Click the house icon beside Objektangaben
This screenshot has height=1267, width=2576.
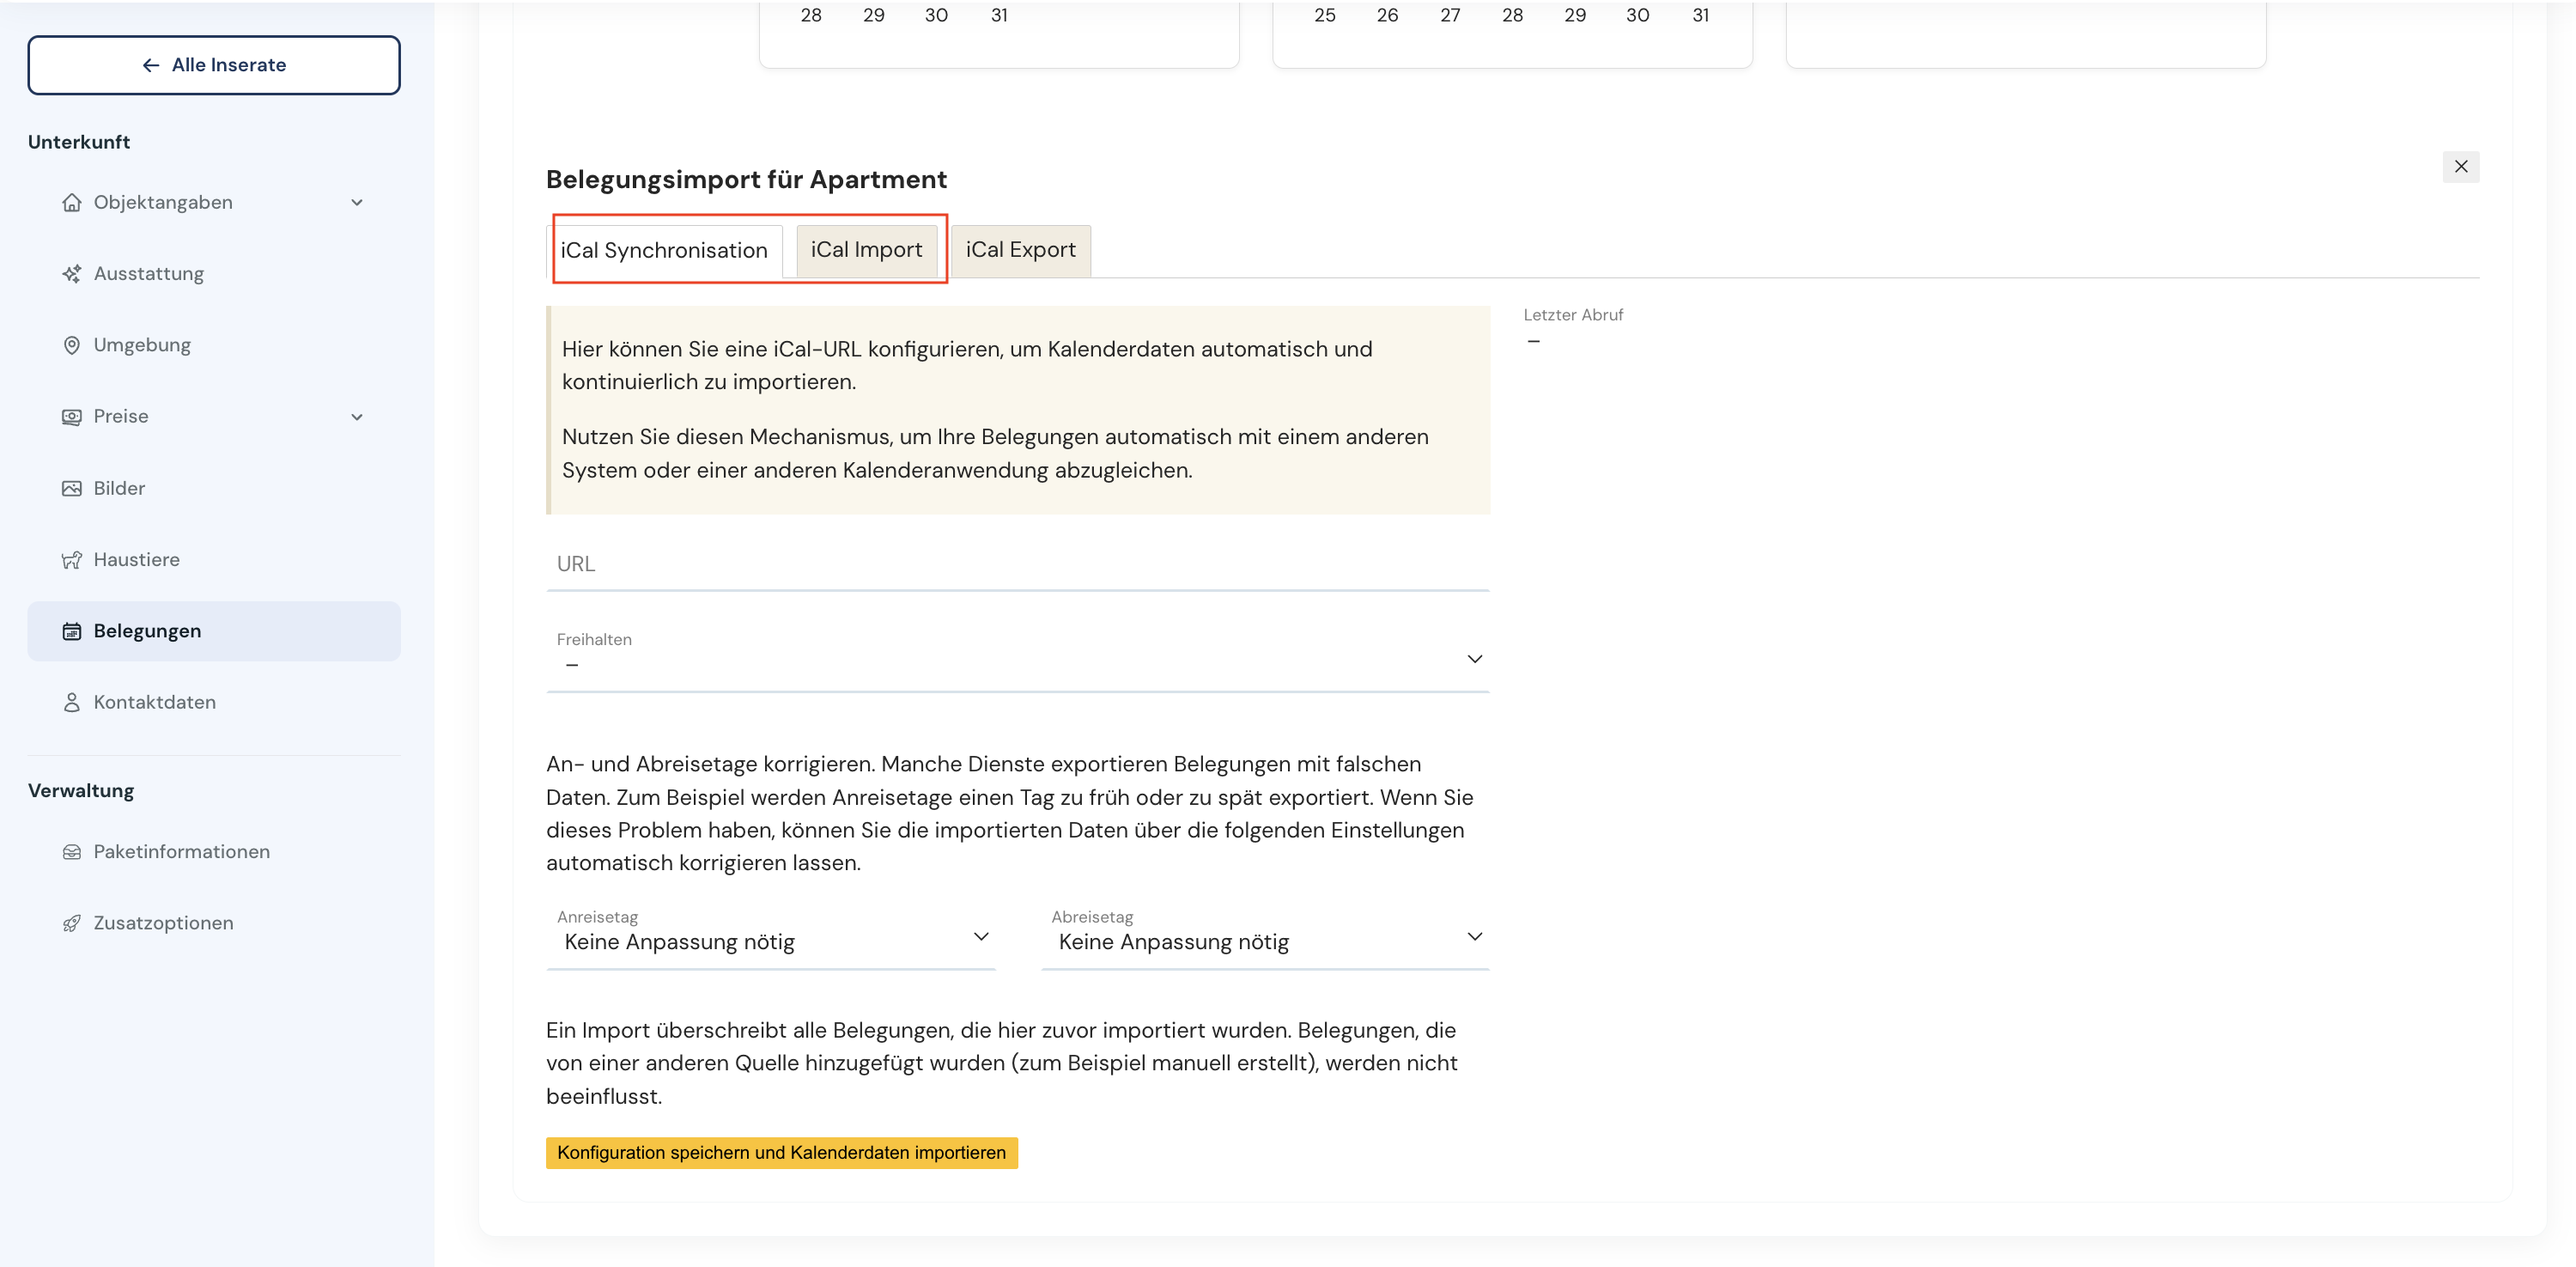point(71,203)
